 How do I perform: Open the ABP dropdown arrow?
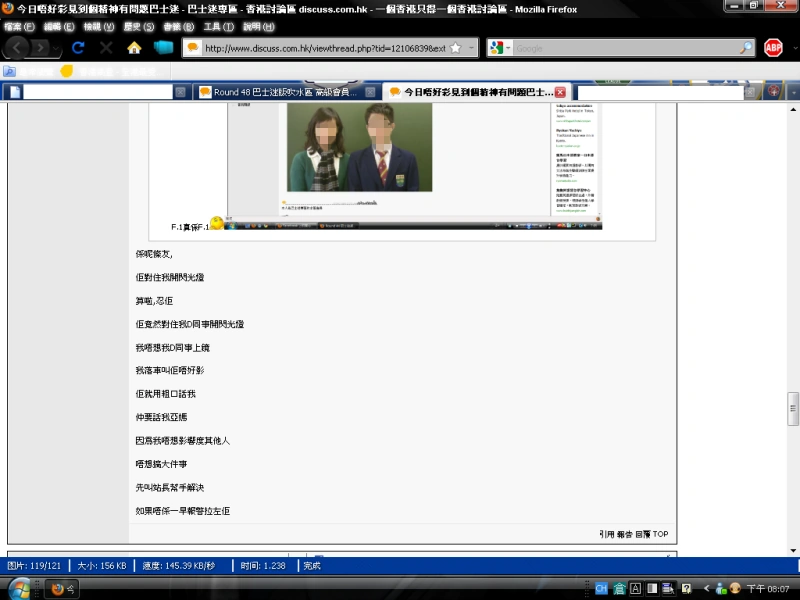pyautogui.click(x=794, y=48)
